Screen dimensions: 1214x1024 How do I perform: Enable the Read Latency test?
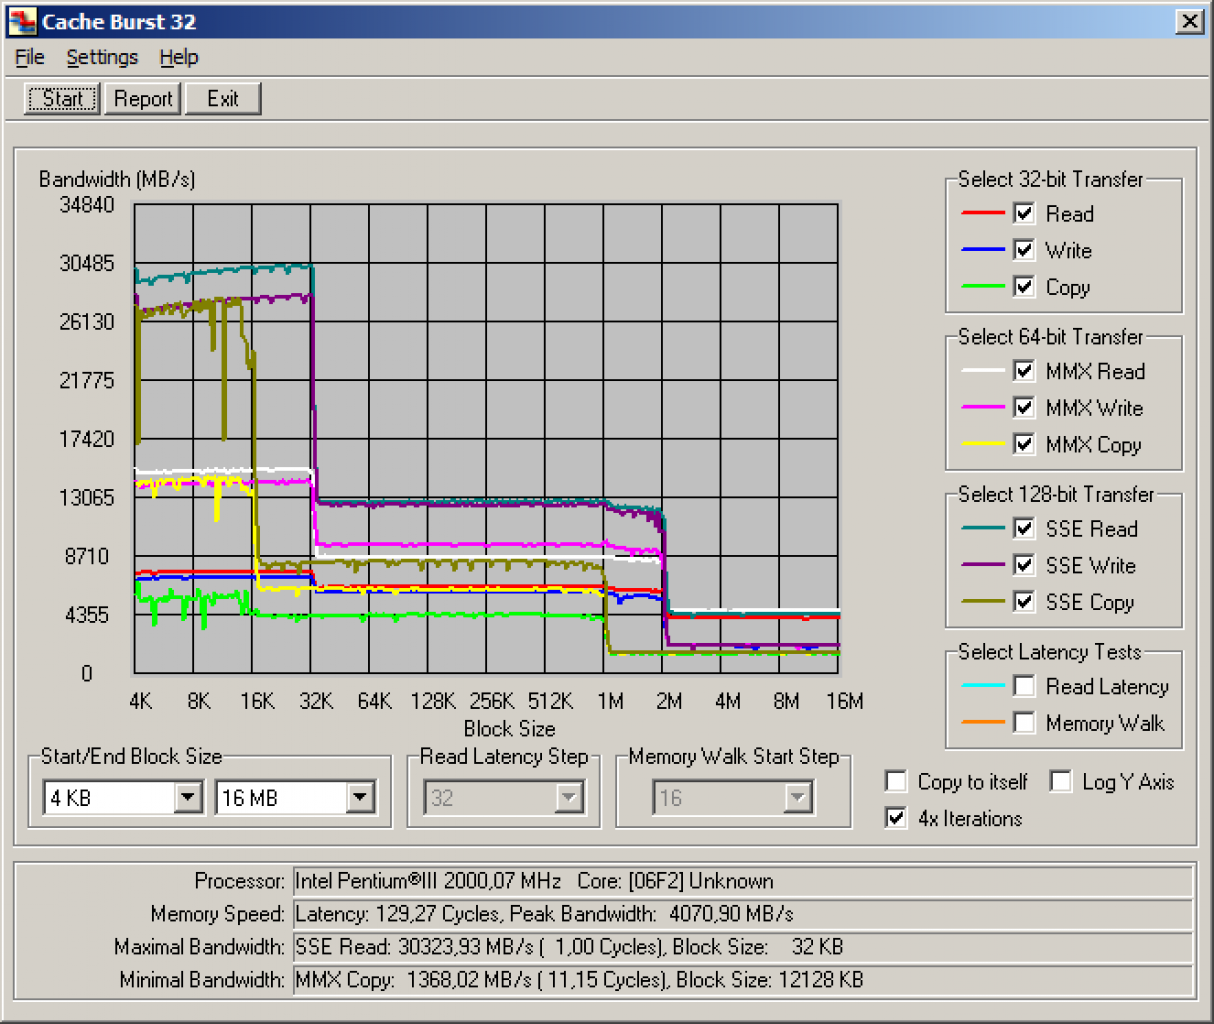tap(1024, 686)
